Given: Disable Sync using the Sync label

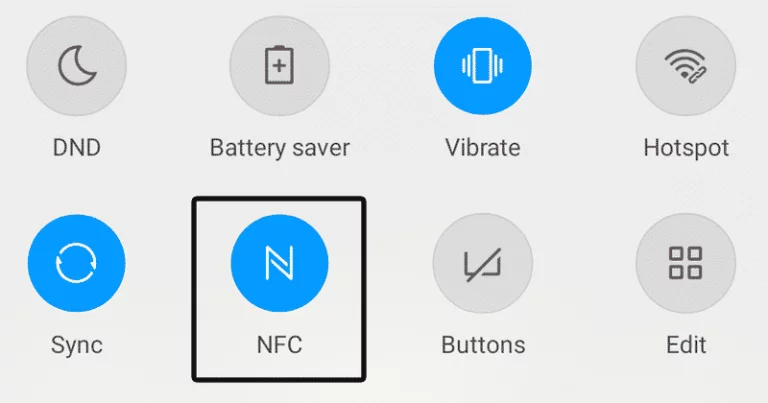Looking at the screenshot, I should pyautogui.click(x=77, y=346).
